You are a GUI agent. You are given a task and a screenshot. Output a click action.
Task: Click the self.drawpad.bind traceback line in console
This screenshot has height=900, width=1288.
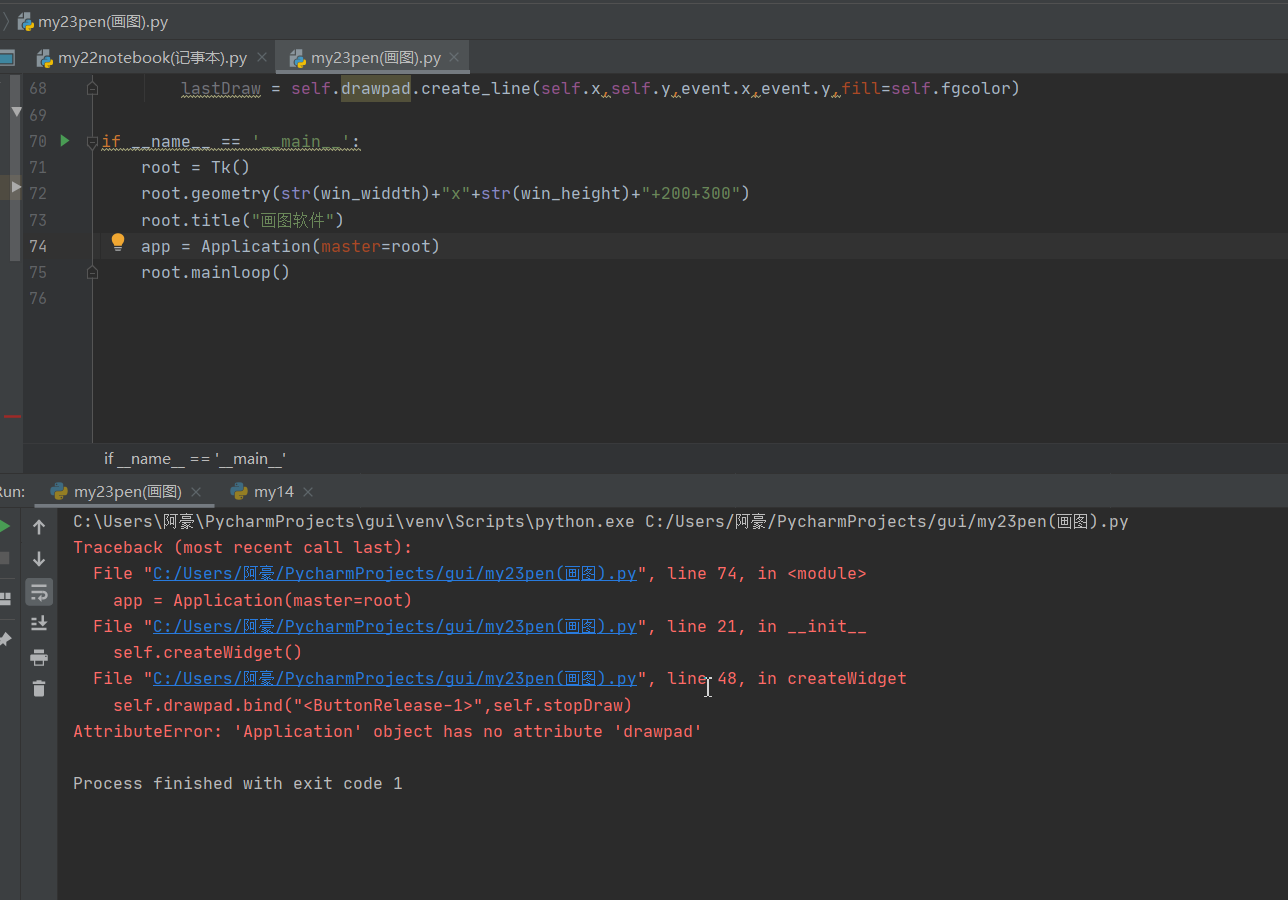coord(373,705)
